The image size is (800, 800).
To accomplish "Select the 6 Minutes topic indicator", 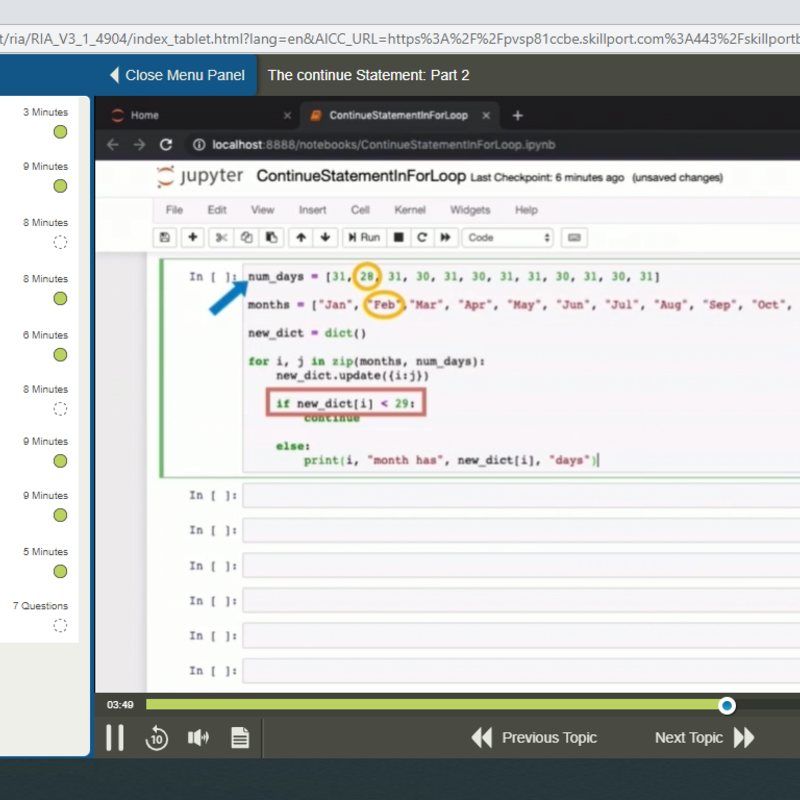I will (60, 355).
